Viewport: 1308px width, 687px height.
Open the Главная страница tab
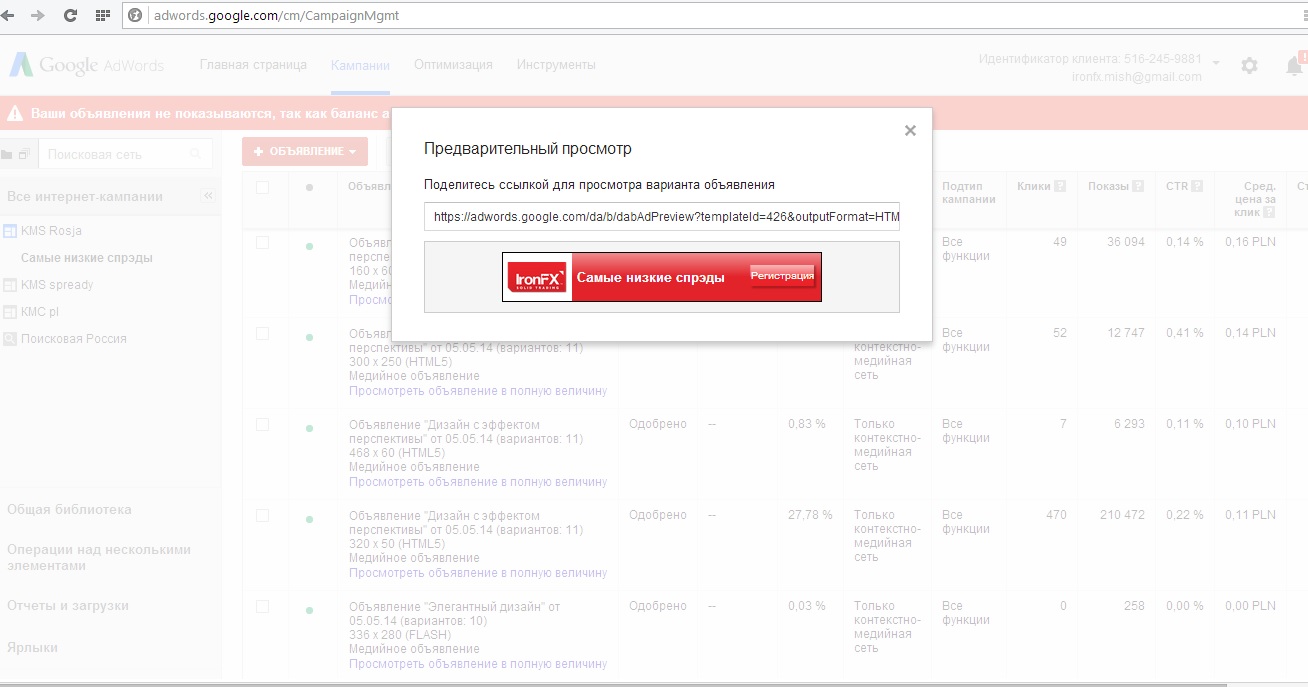(x=253, y=65)
